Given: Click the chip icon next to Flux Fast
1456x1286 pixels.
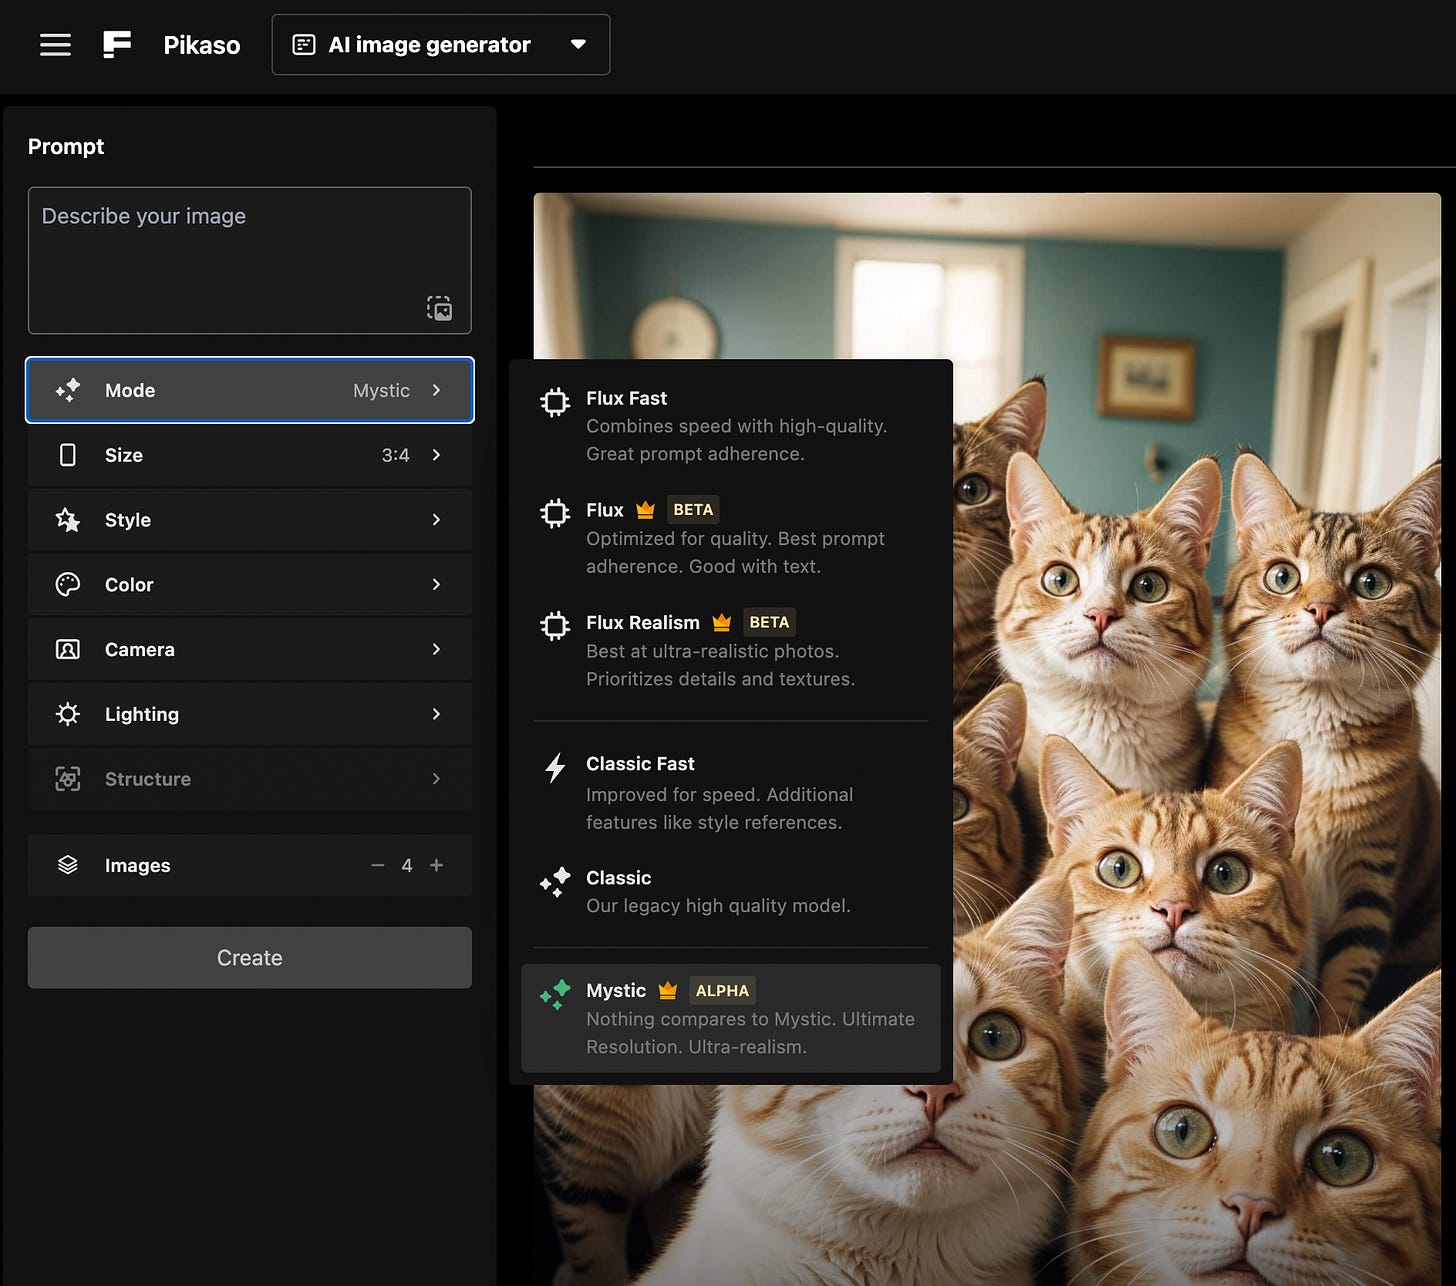Looking at the screenshot, I should point(555,402).
